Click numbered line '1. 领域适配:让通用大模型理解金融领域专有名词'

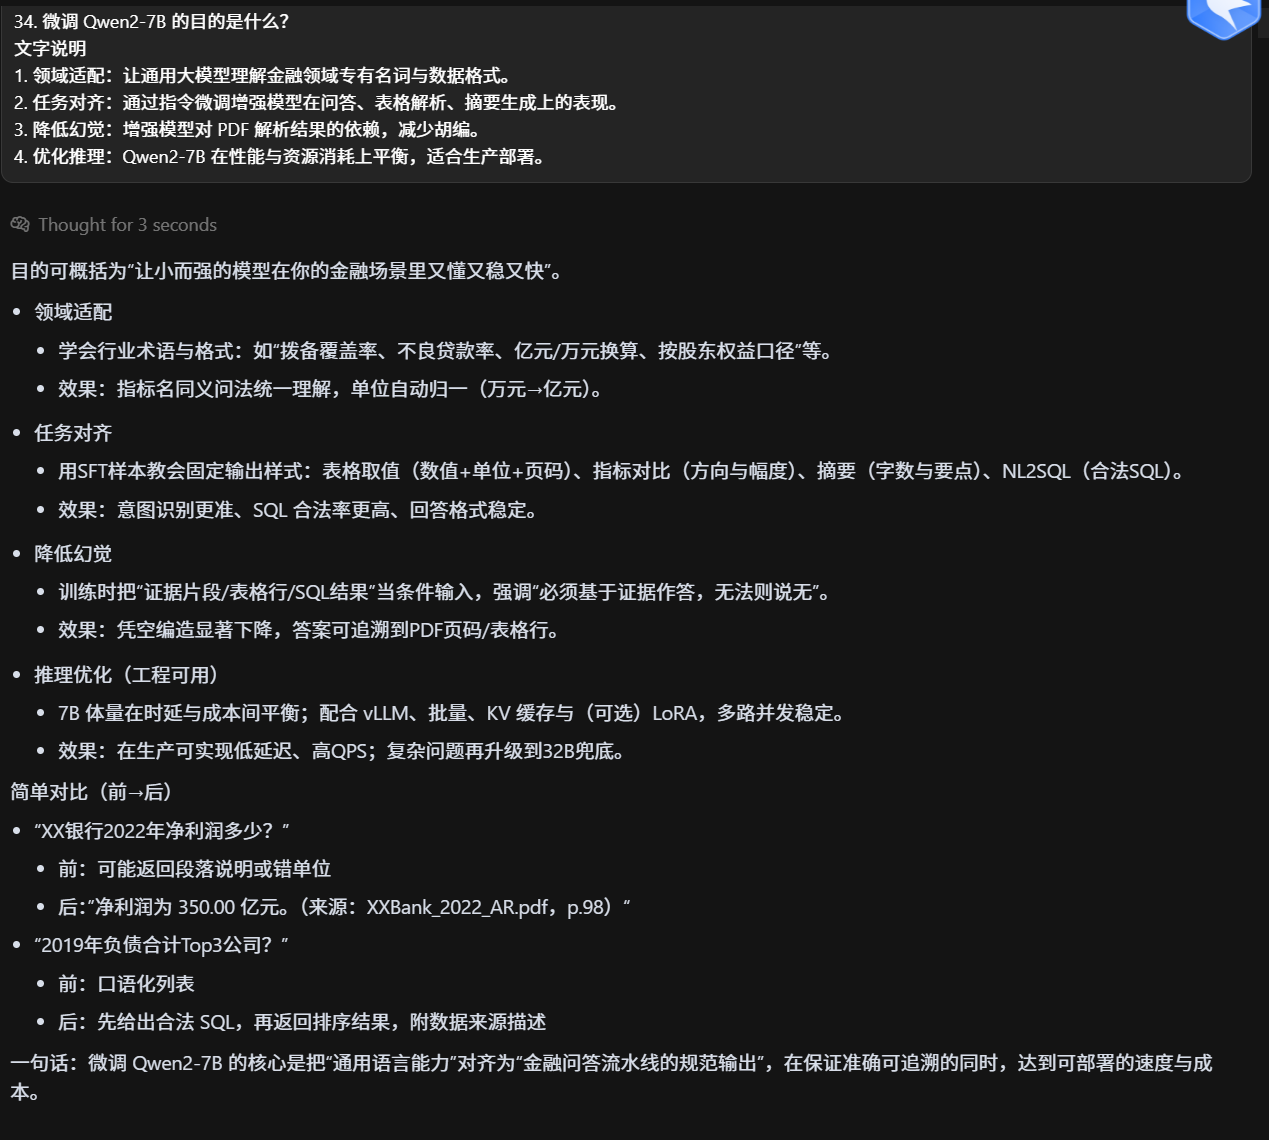pyautogui.click(x=264, y=75)
